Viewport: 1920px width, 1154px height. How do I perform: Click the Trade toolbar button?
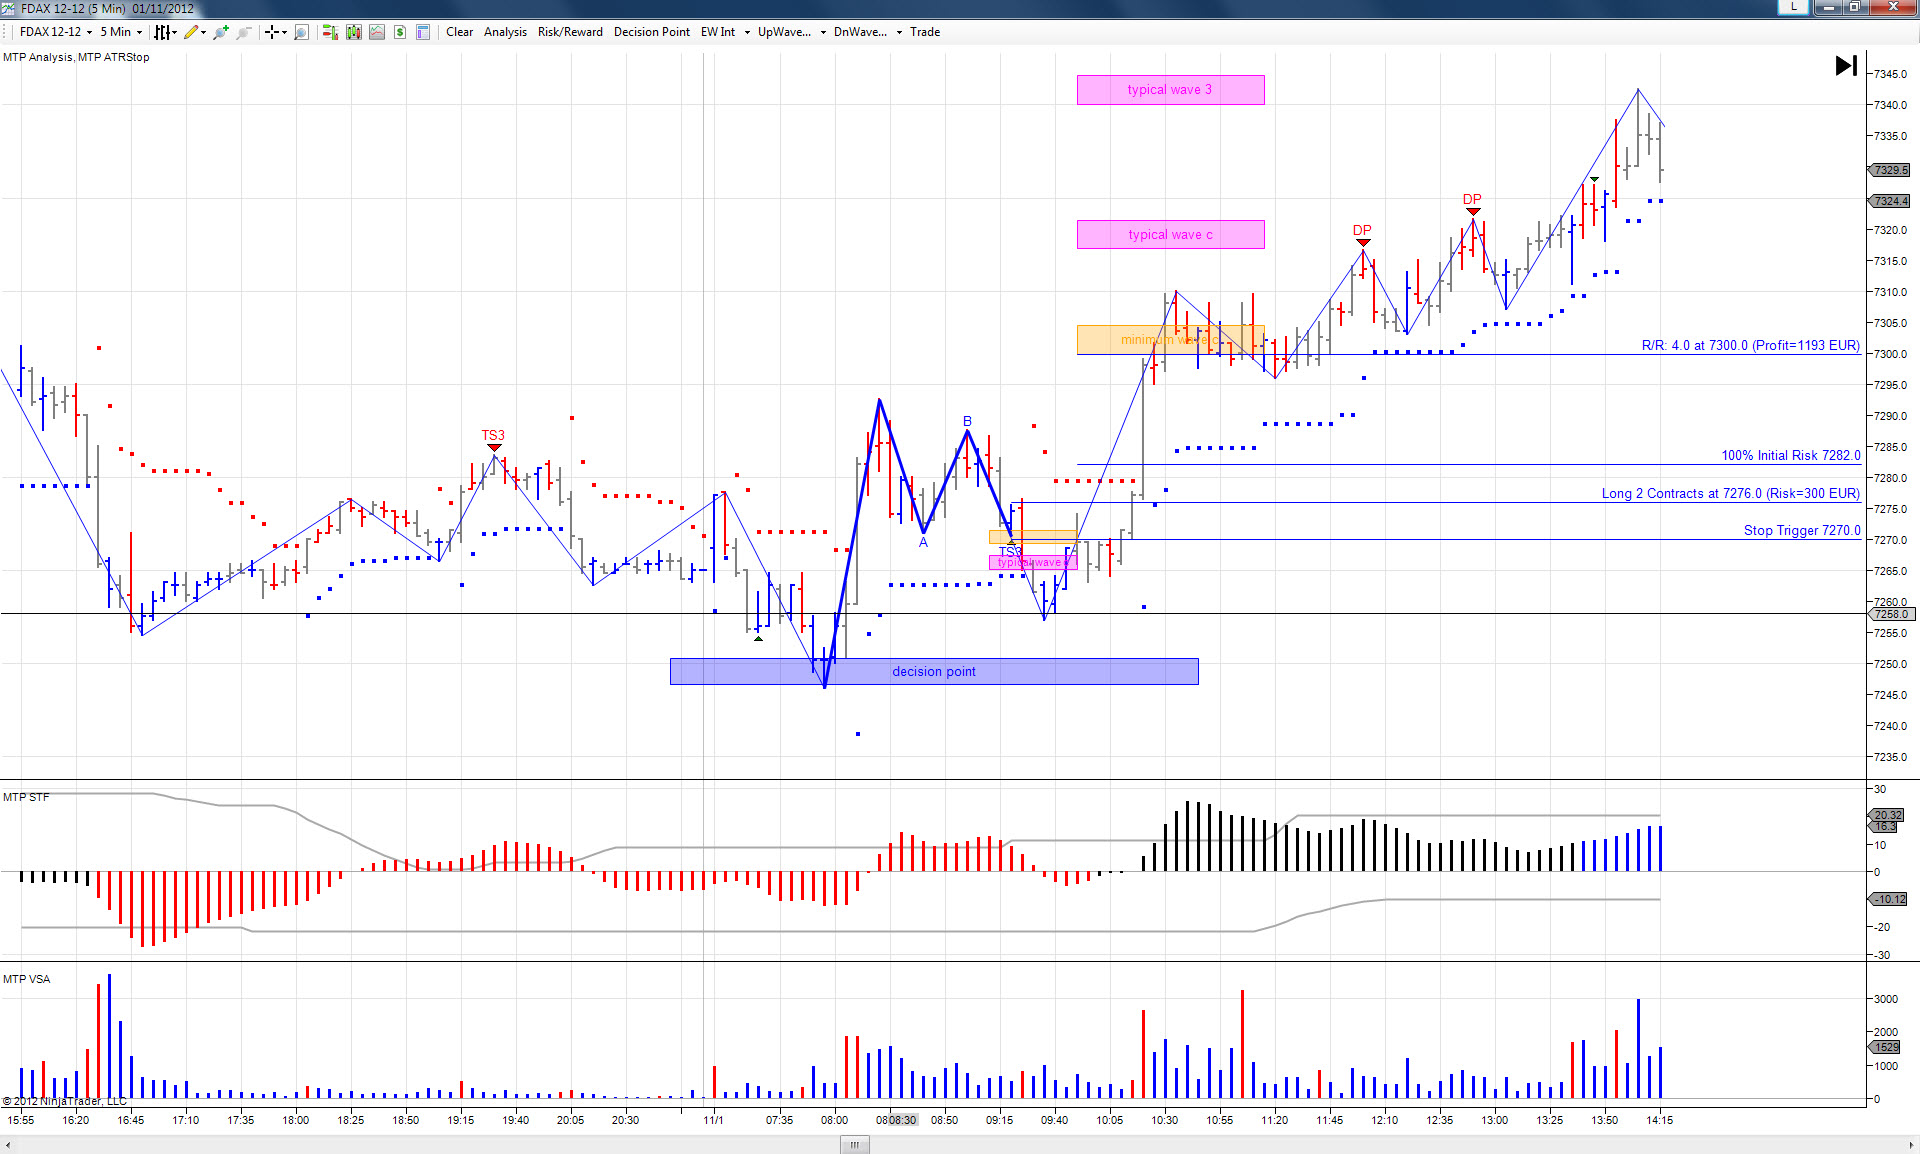click(925, 32)
